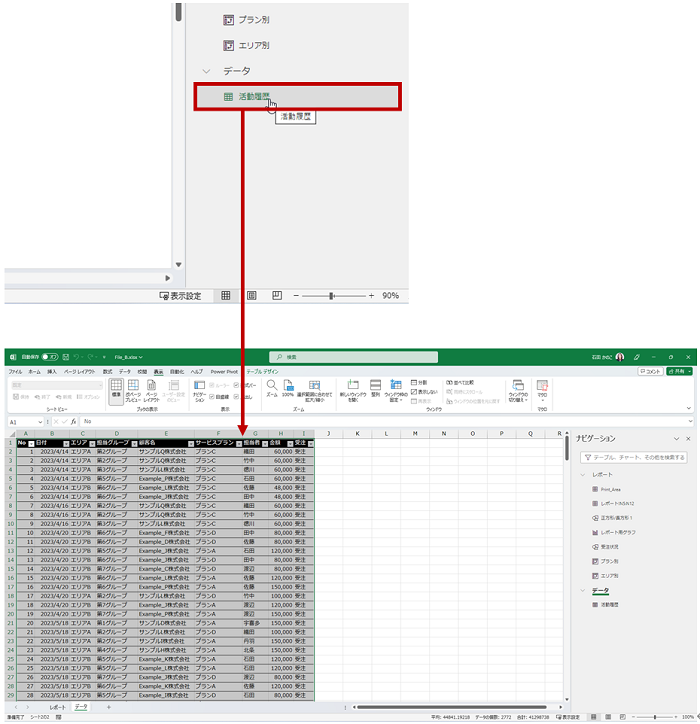Click the 標準 view button in ribbon
Screen dimensions: 700x724
click(x=116, y=390)
